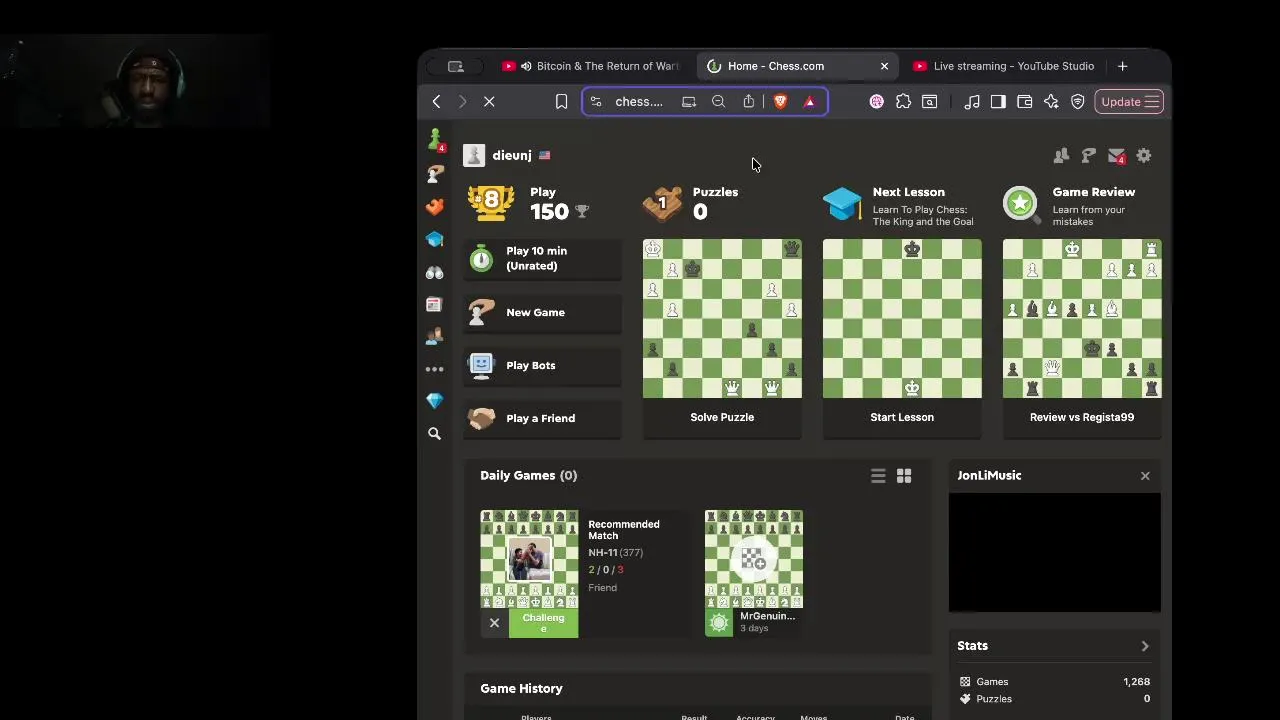Screen dimensions: 1280x720
Task: Click the share icon in address bar
Action: 748,101
